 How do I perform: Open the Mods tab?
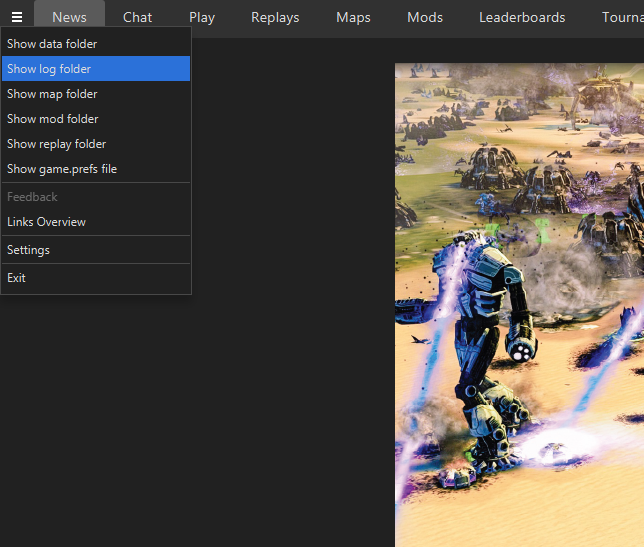pyautogui.click(x=425, y=17)
